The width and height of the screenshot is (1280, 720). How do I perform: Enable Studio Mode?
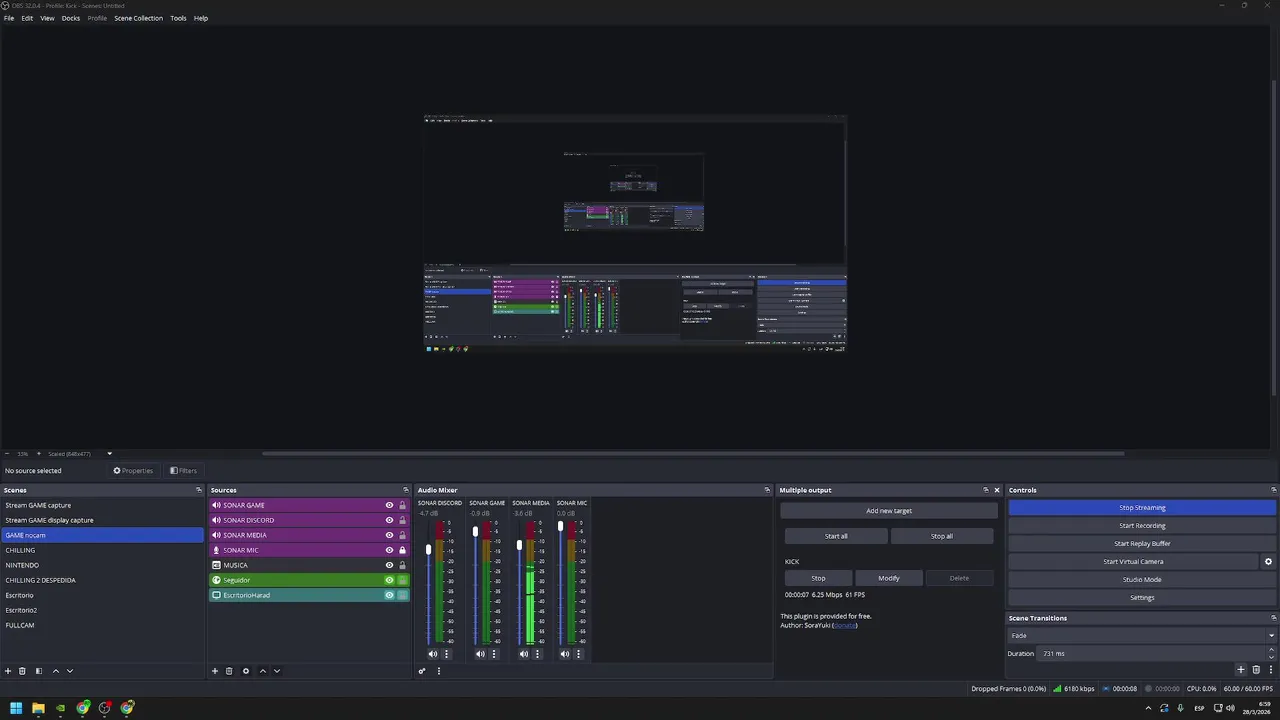coord(1142,580)
